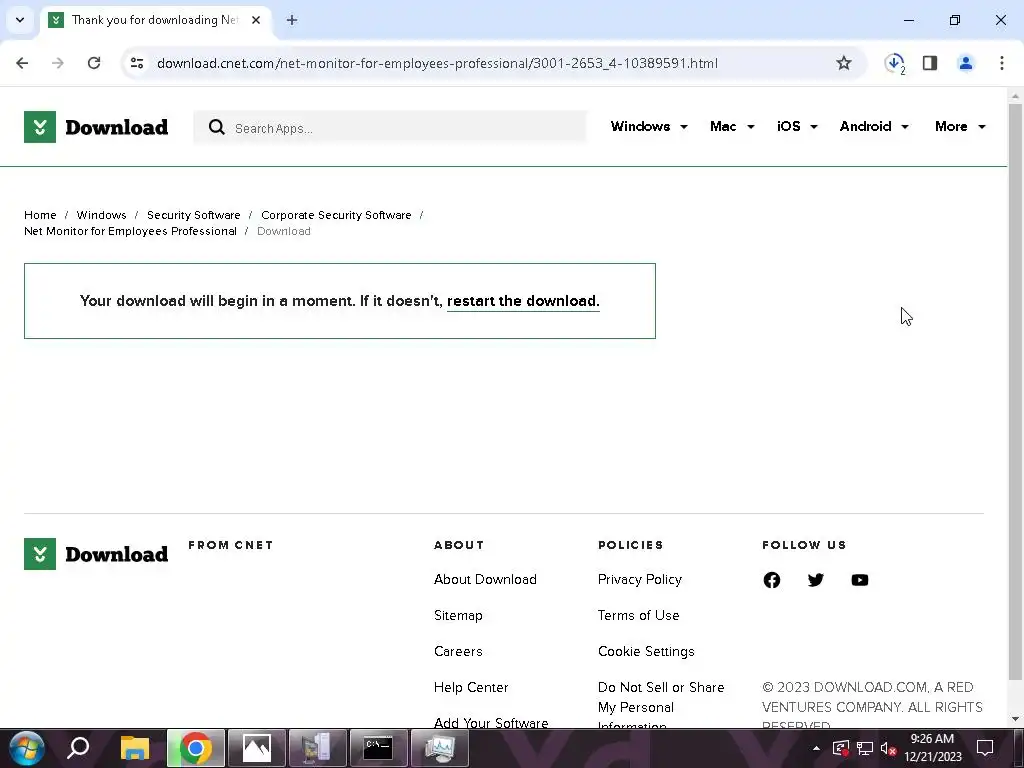The image size is (1024, 768).
Task: Click the address bar URL
Action: point(438,63)
